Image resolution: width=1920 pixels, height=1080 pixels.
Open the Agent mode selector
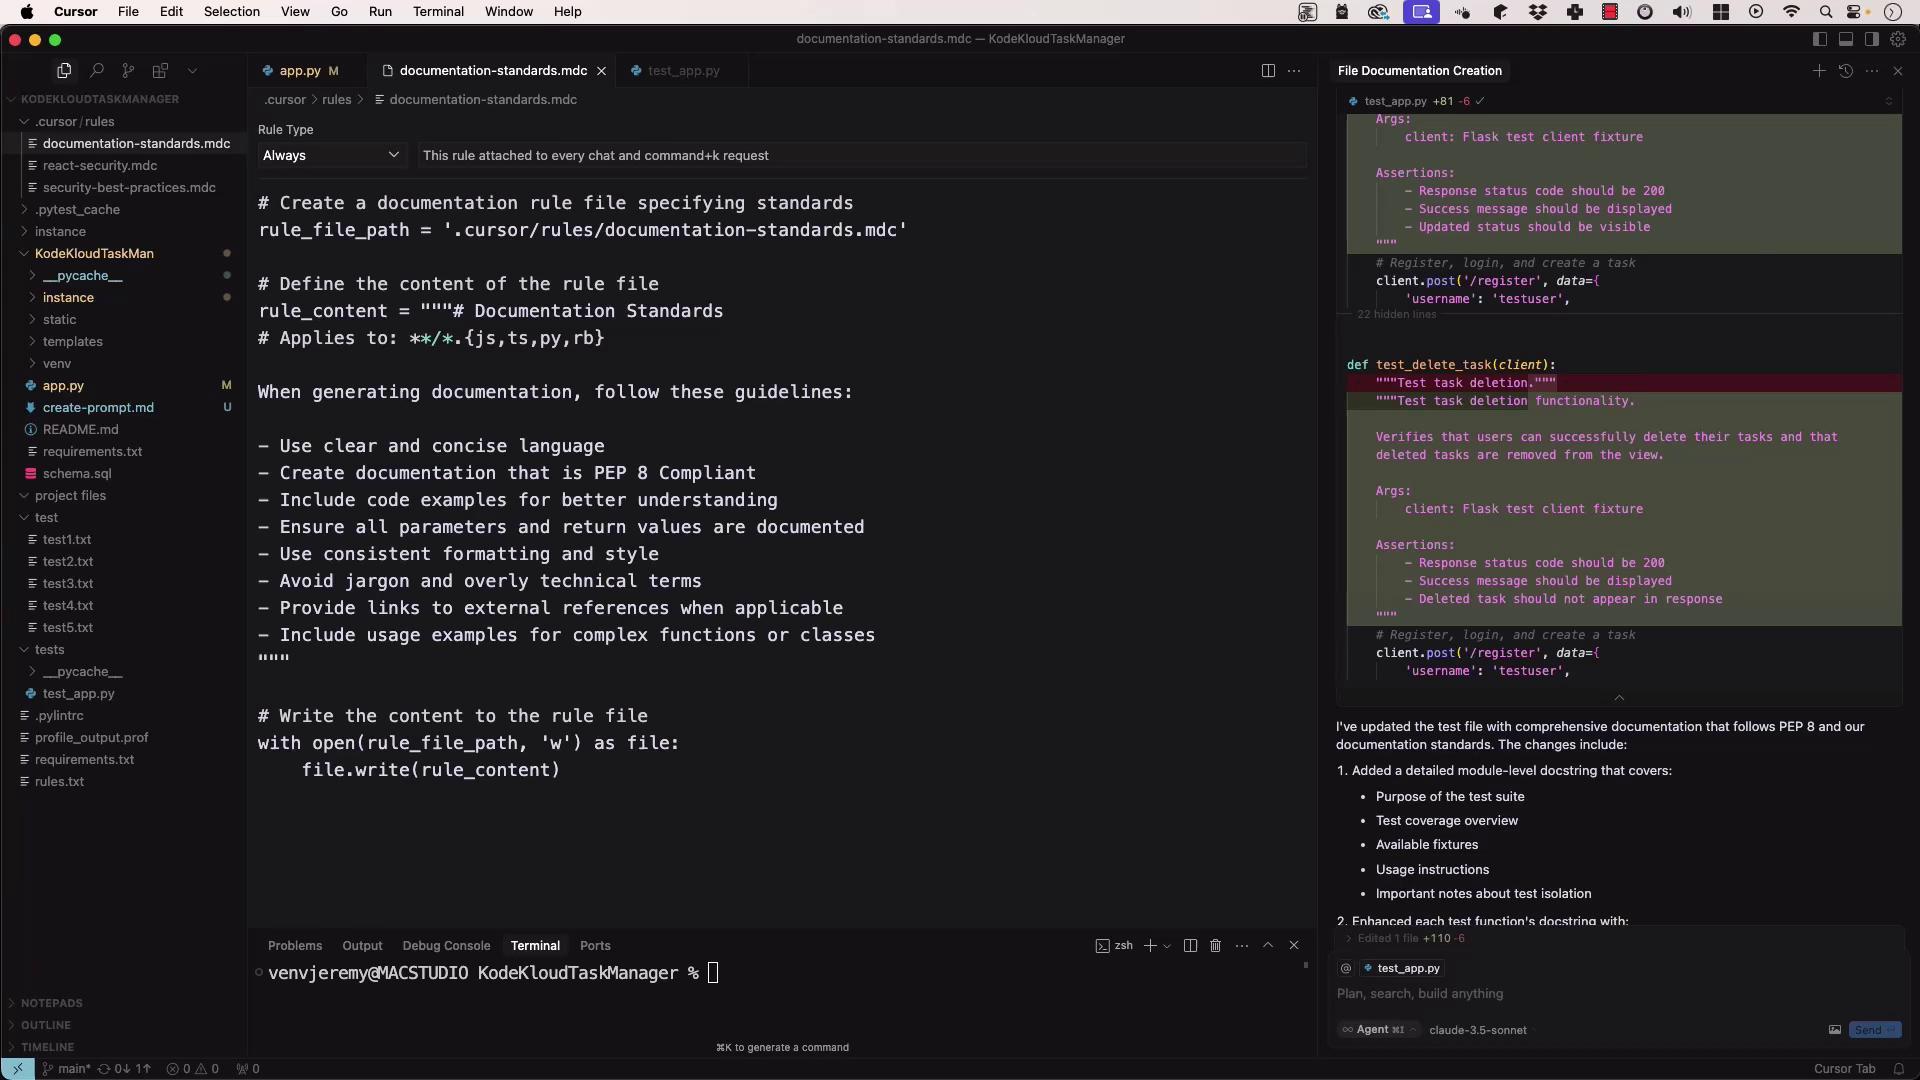coord(1379,1030)
